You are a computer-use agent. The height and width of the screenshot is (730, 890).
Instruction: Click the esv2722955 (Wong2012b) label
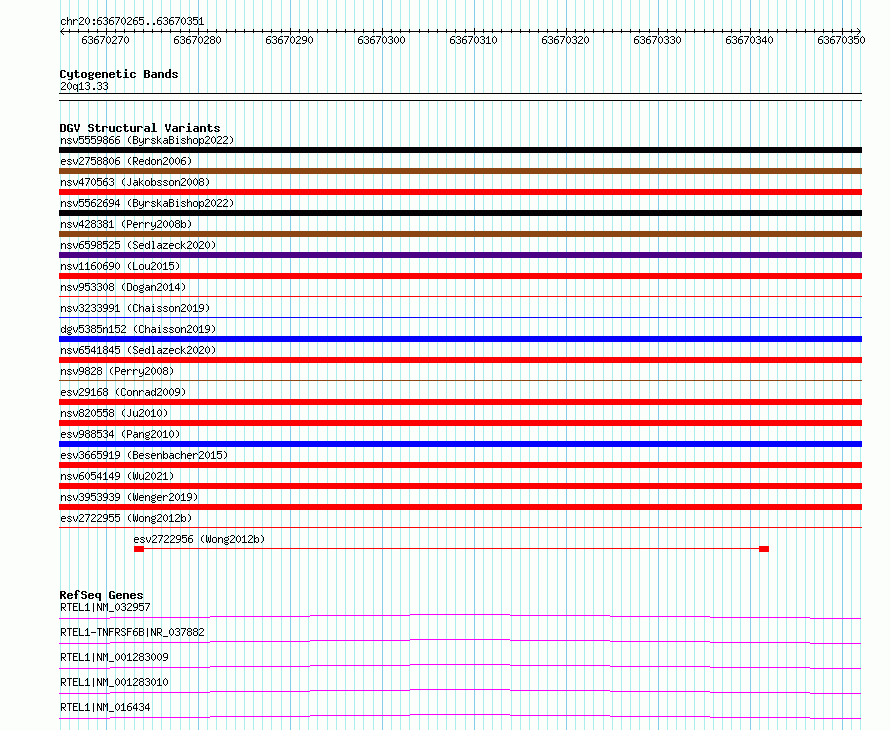click(x=126, y=518)
